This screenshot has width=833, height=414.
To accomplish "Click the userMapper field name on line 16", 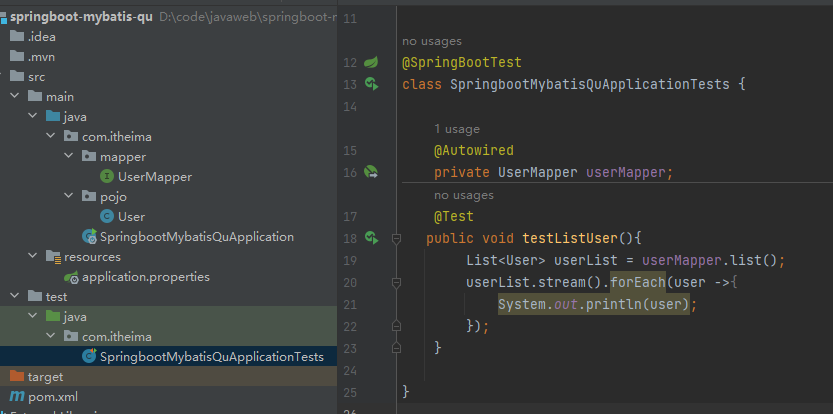I will (x=626, y=172).
